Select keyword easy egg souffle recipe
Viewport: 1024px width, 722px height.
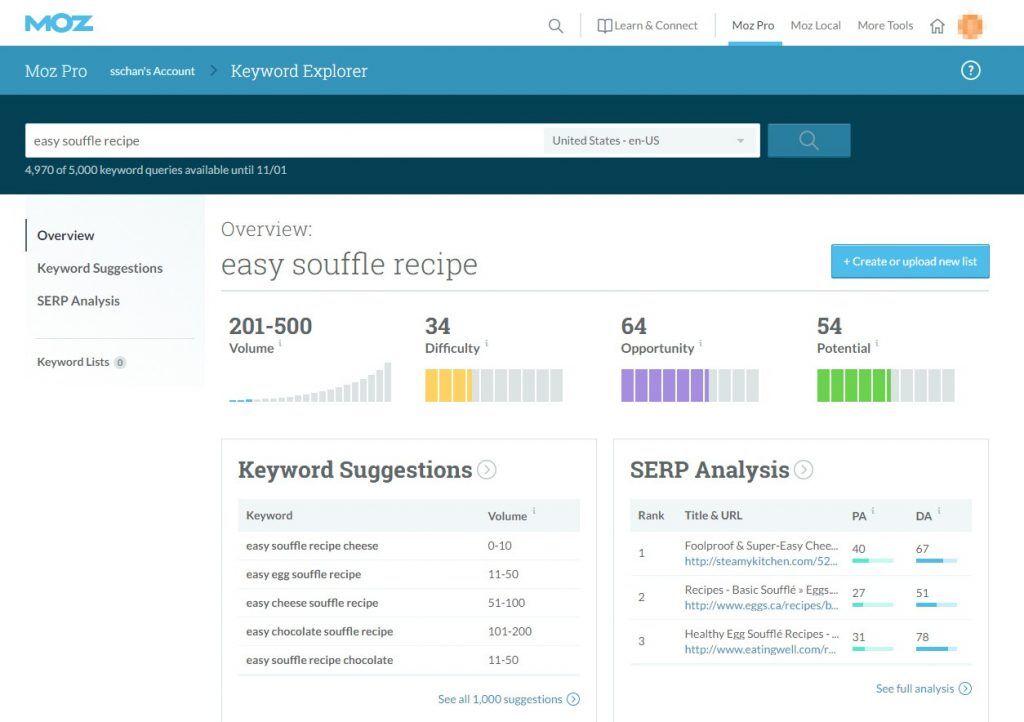(304, 574)
